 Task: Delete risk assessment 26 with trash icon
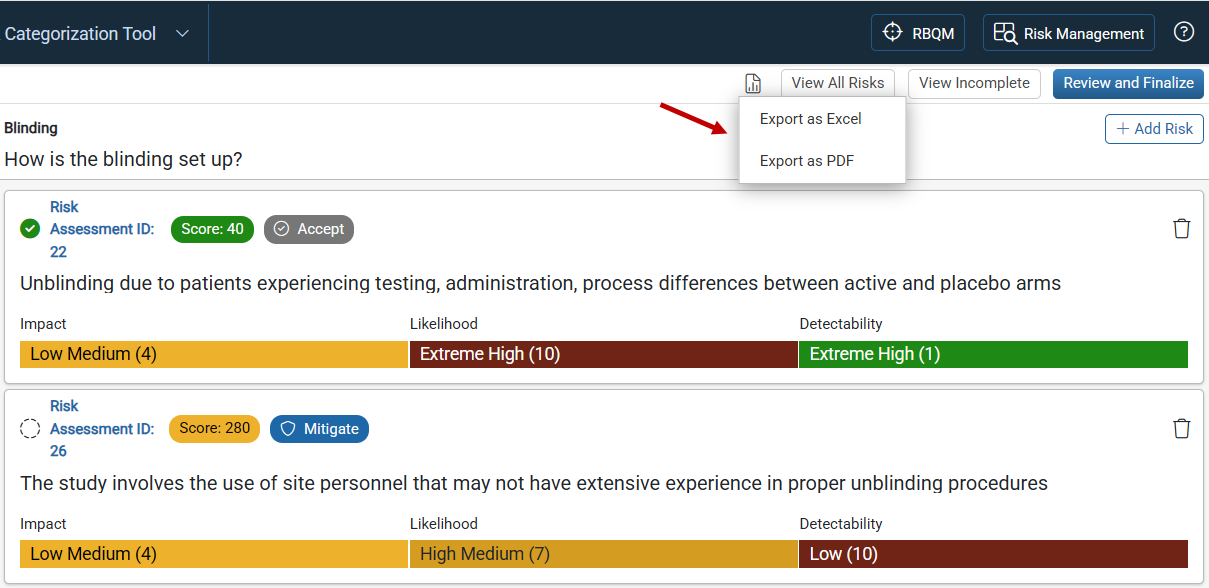(x=1181, y=429)
